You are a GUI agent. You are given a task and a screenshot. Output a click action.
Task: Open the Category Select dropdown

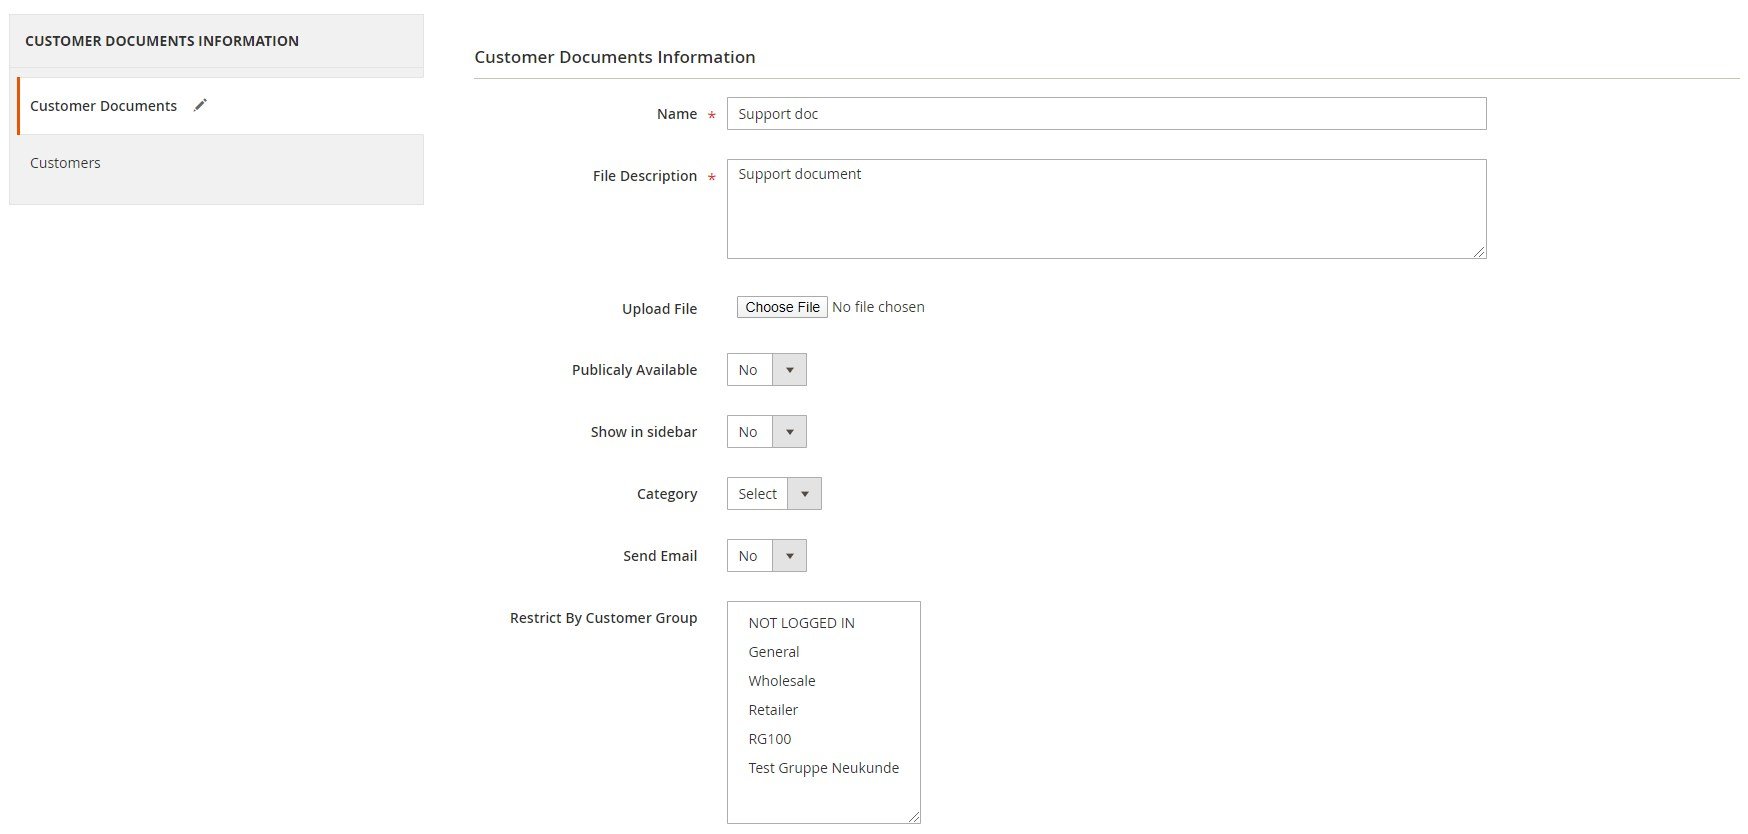click(x=774, y=494)
